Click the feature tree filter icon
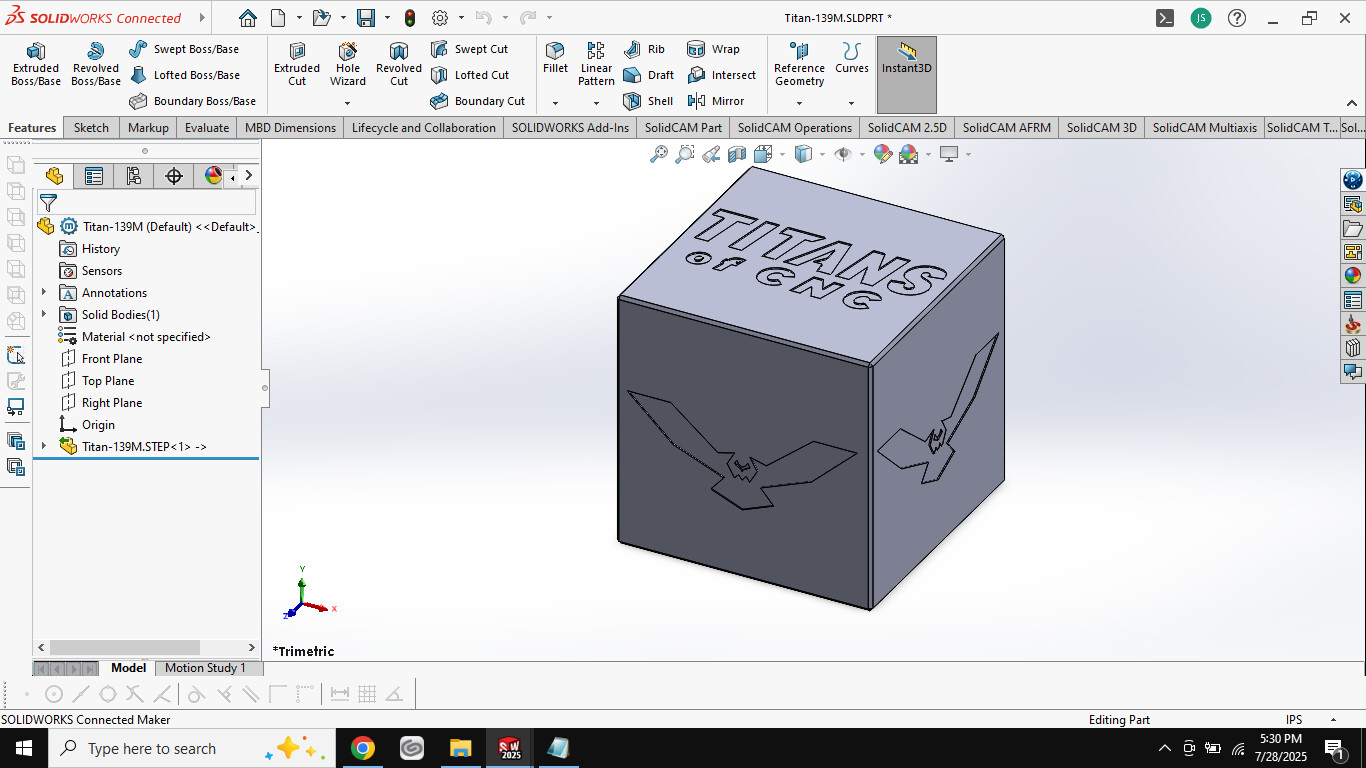 click(48, 203)
